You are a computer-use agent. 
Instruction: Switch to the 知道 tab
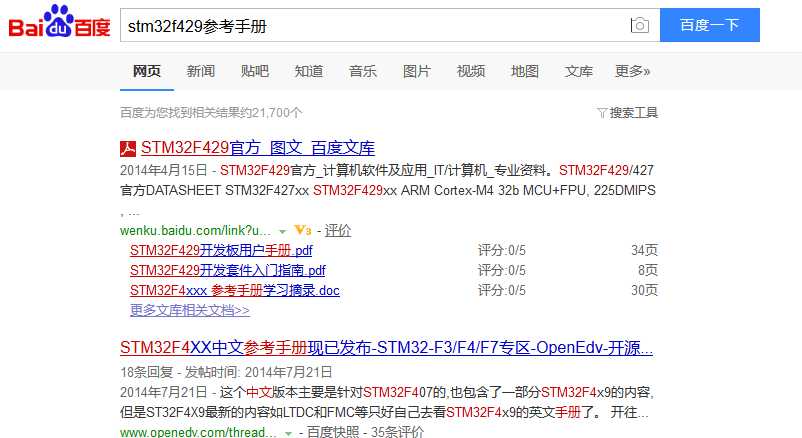(308, 71)
